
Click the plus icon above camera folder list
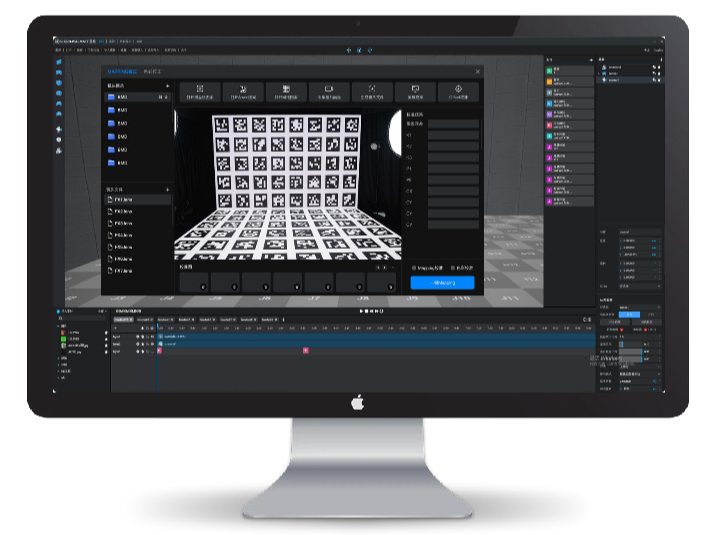point(167,86)
